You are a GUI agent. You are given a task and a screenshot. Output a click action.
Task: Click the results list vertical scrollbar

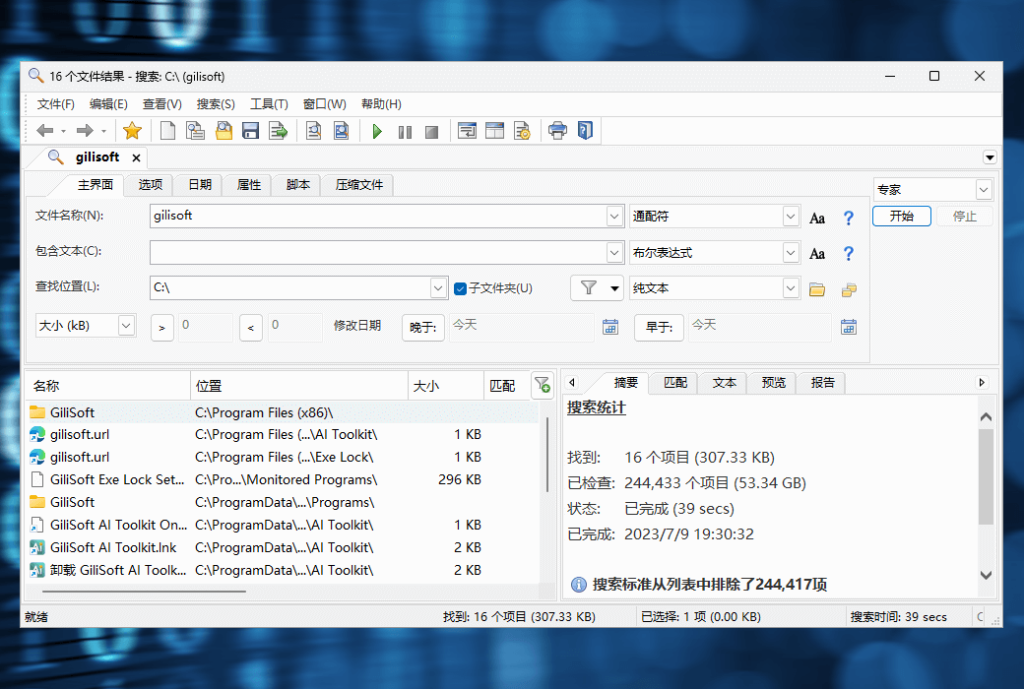[547, 455]
